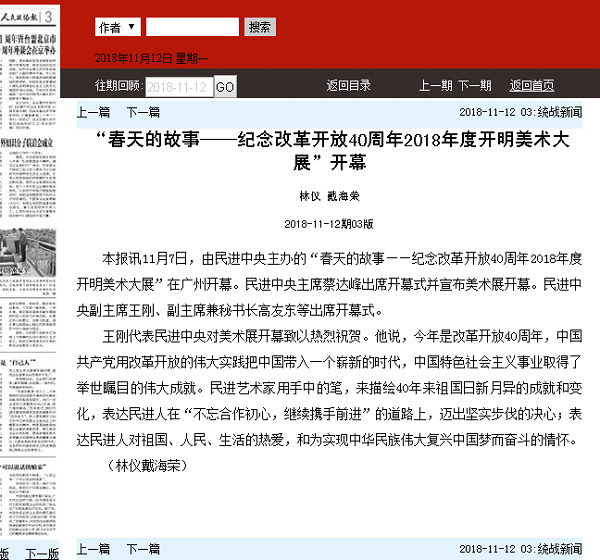Viewport: 600px width, 560px height.
Task: Click the 2018-11-12期03版 edition text
Action: tap(329, 224)
